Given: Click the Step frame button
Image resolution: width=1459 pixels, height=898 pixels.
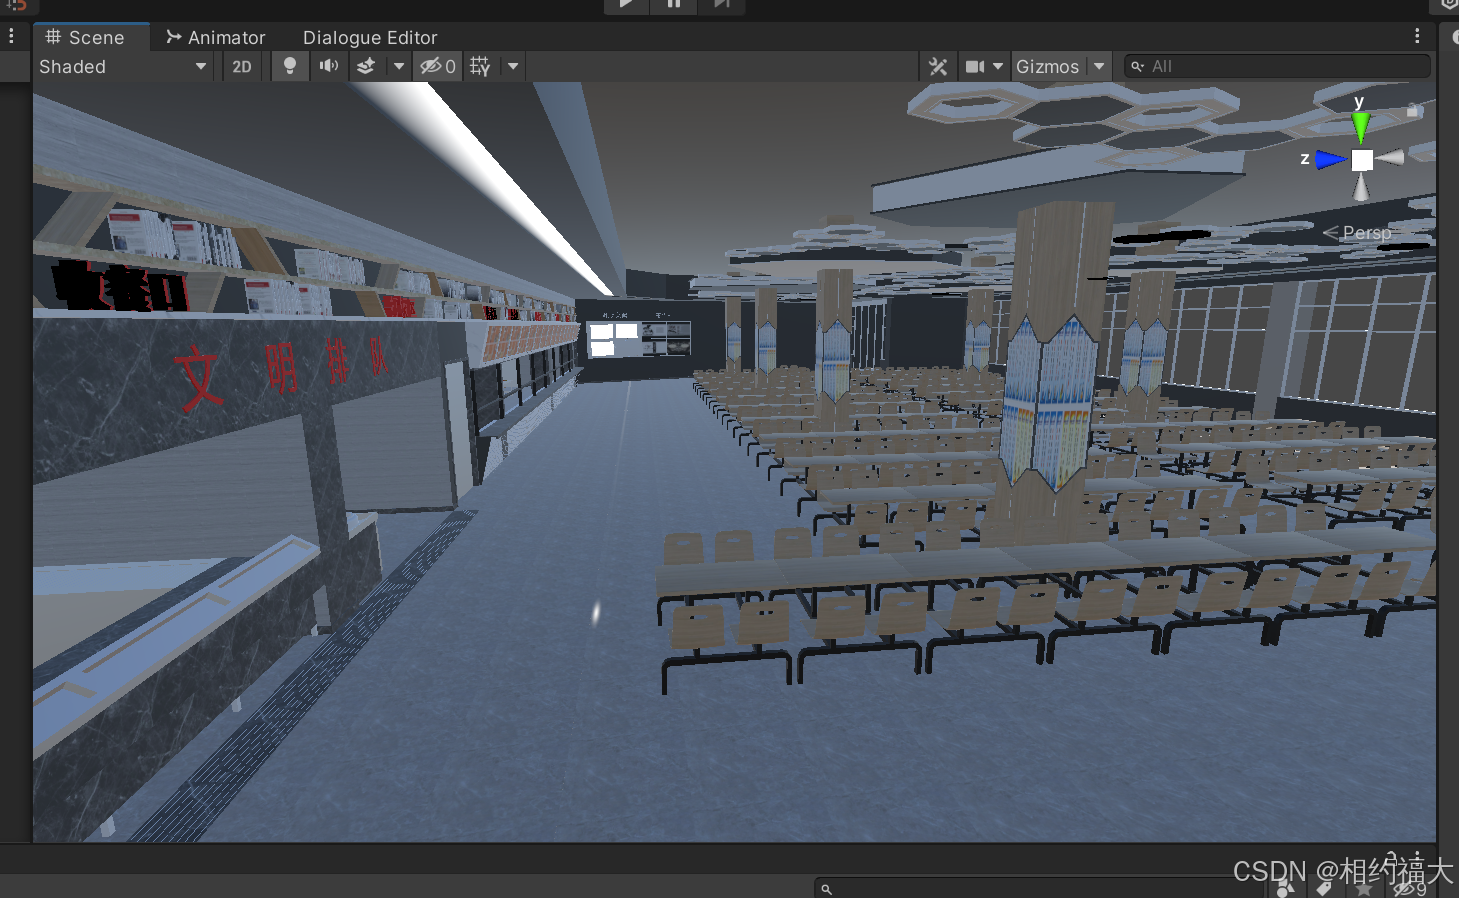Looking at the screenshot, I should 721,4.
